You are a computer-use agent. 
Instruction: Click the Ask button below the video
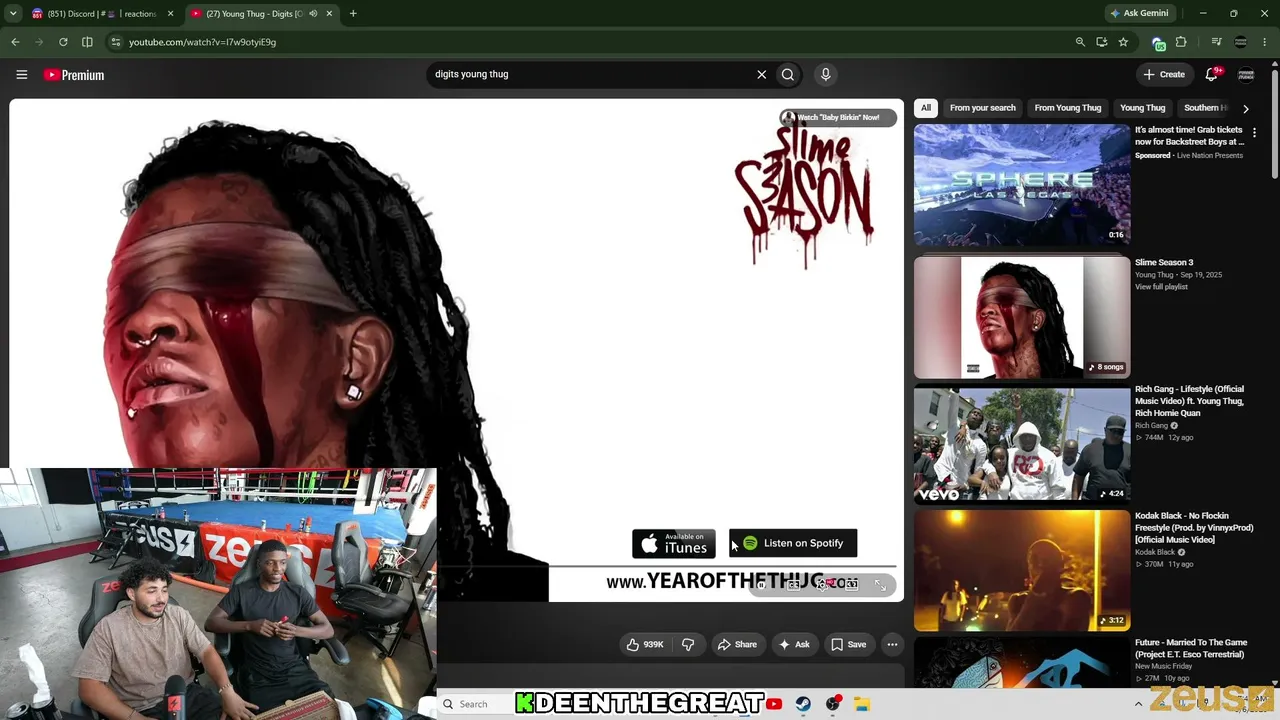[794, 645]
